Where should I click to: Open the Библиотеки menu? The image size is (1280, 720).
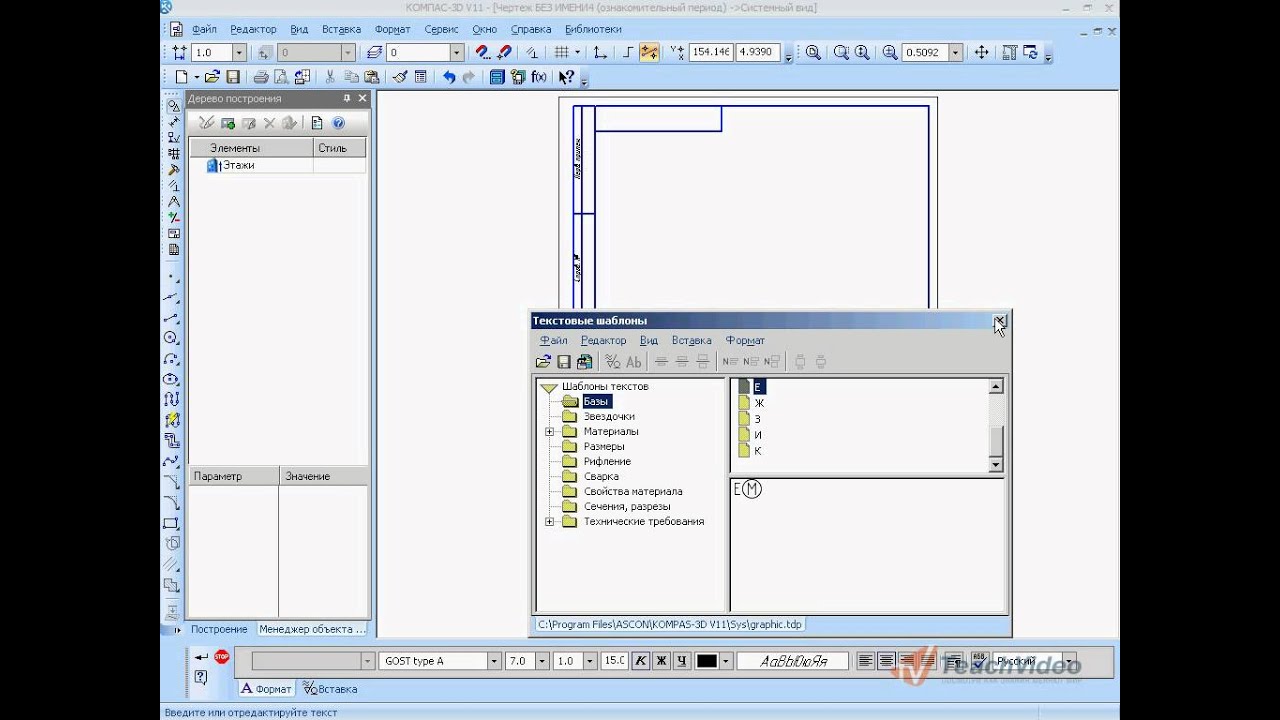coord(593,29)
